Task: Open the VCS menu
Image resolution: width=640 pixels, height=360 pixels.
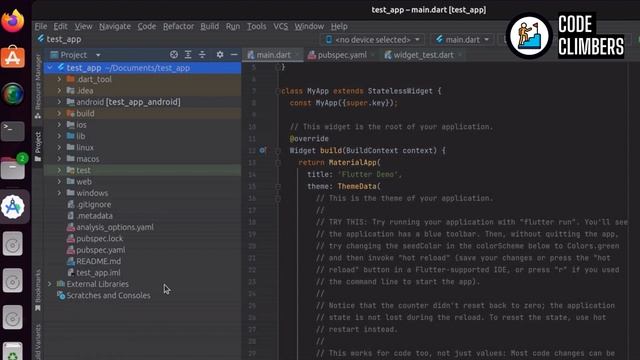Action: click(x=280, y=26)
